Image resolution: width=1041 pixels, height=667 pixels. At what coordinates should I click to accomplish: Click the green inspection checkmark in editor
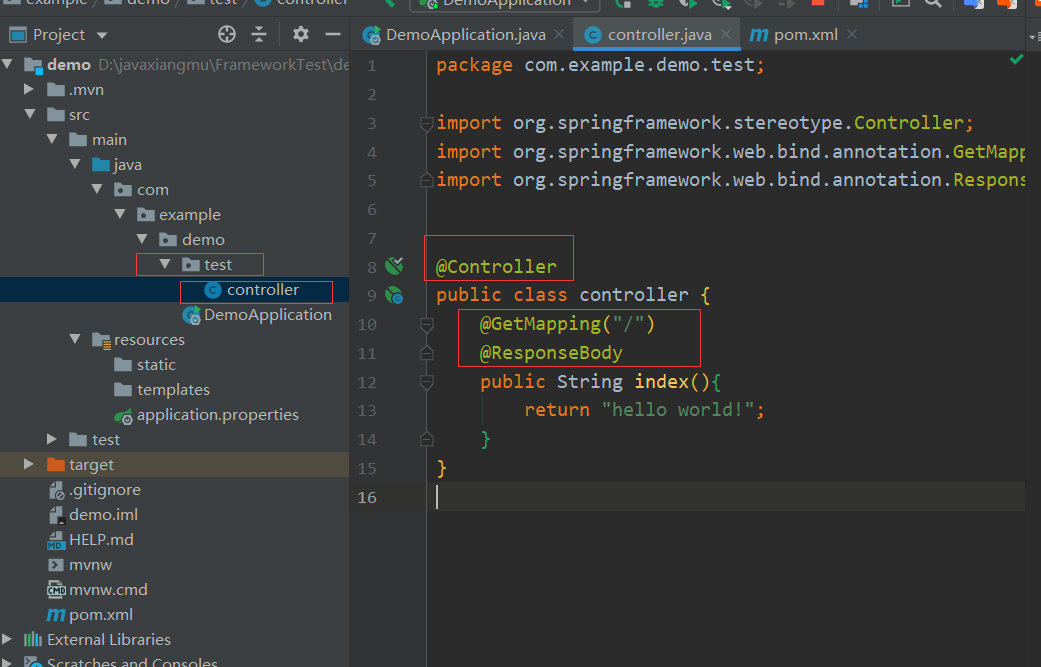click(x=1016, y=60)
